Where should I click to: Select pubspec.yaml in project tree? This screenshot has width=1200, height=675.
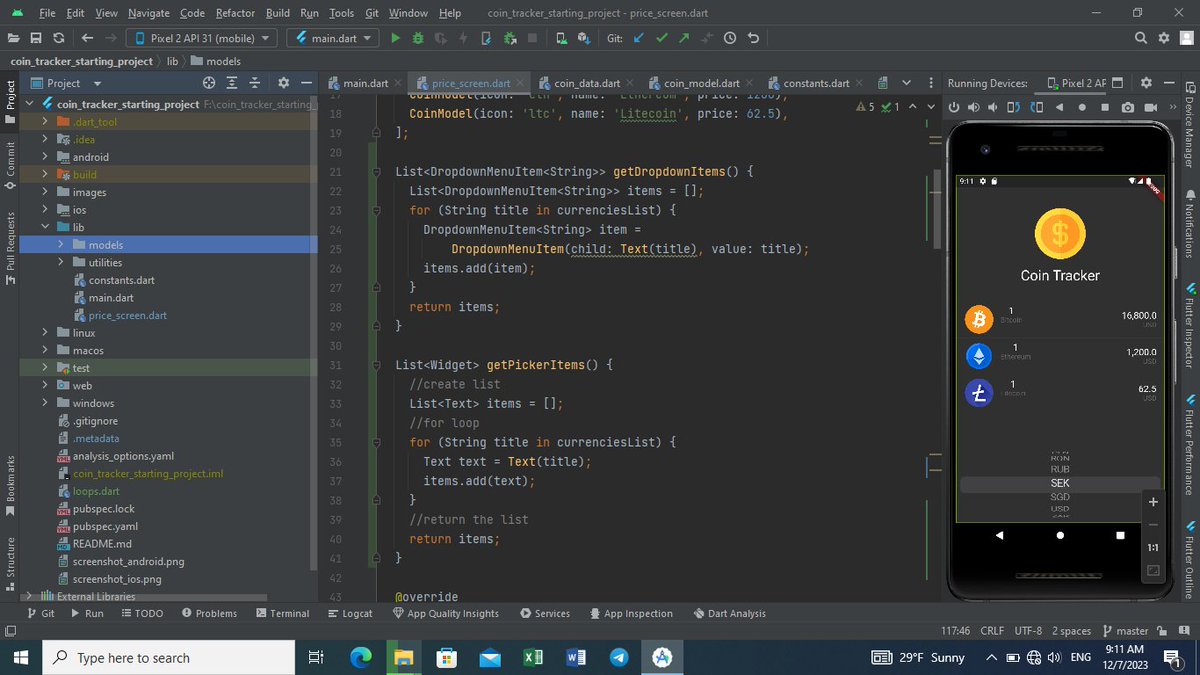coord(106,526)
